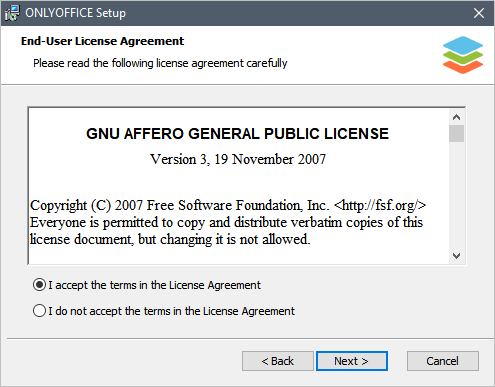The image size is (495, 387).
Task: Go to the previous step with Back
Action: [278, 361]
